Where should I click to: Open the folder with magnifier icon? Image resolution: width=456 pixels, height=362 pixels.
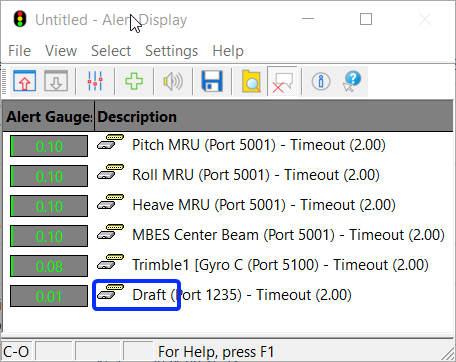pyautogui.click(x=251, y=81)
